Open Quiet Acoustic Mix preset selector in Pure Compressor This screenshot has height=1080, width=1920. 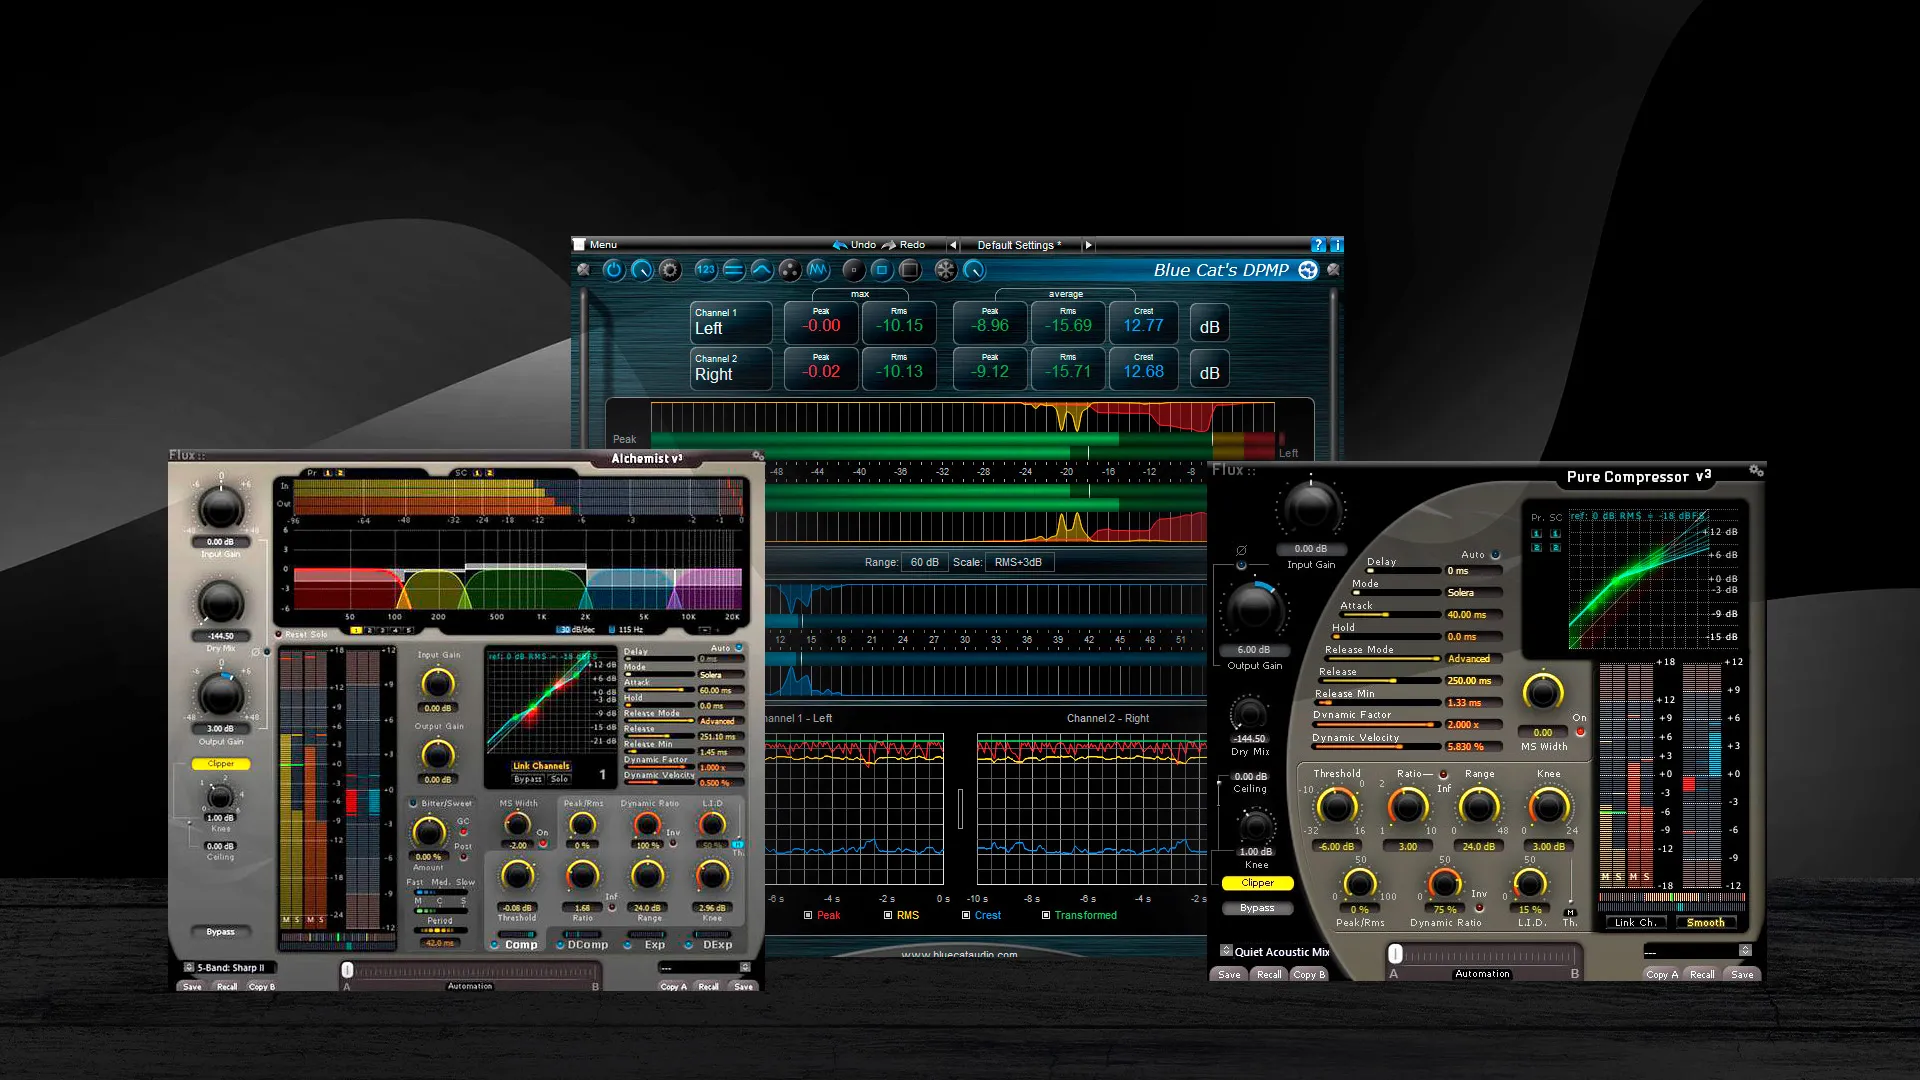pos(1275,952)
